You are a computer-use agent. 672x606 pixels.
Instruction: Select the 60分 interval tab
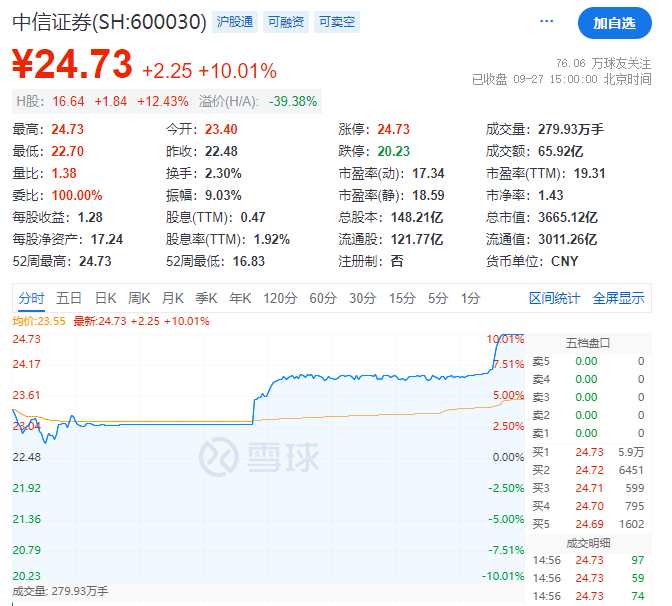(x=323, y=298)
